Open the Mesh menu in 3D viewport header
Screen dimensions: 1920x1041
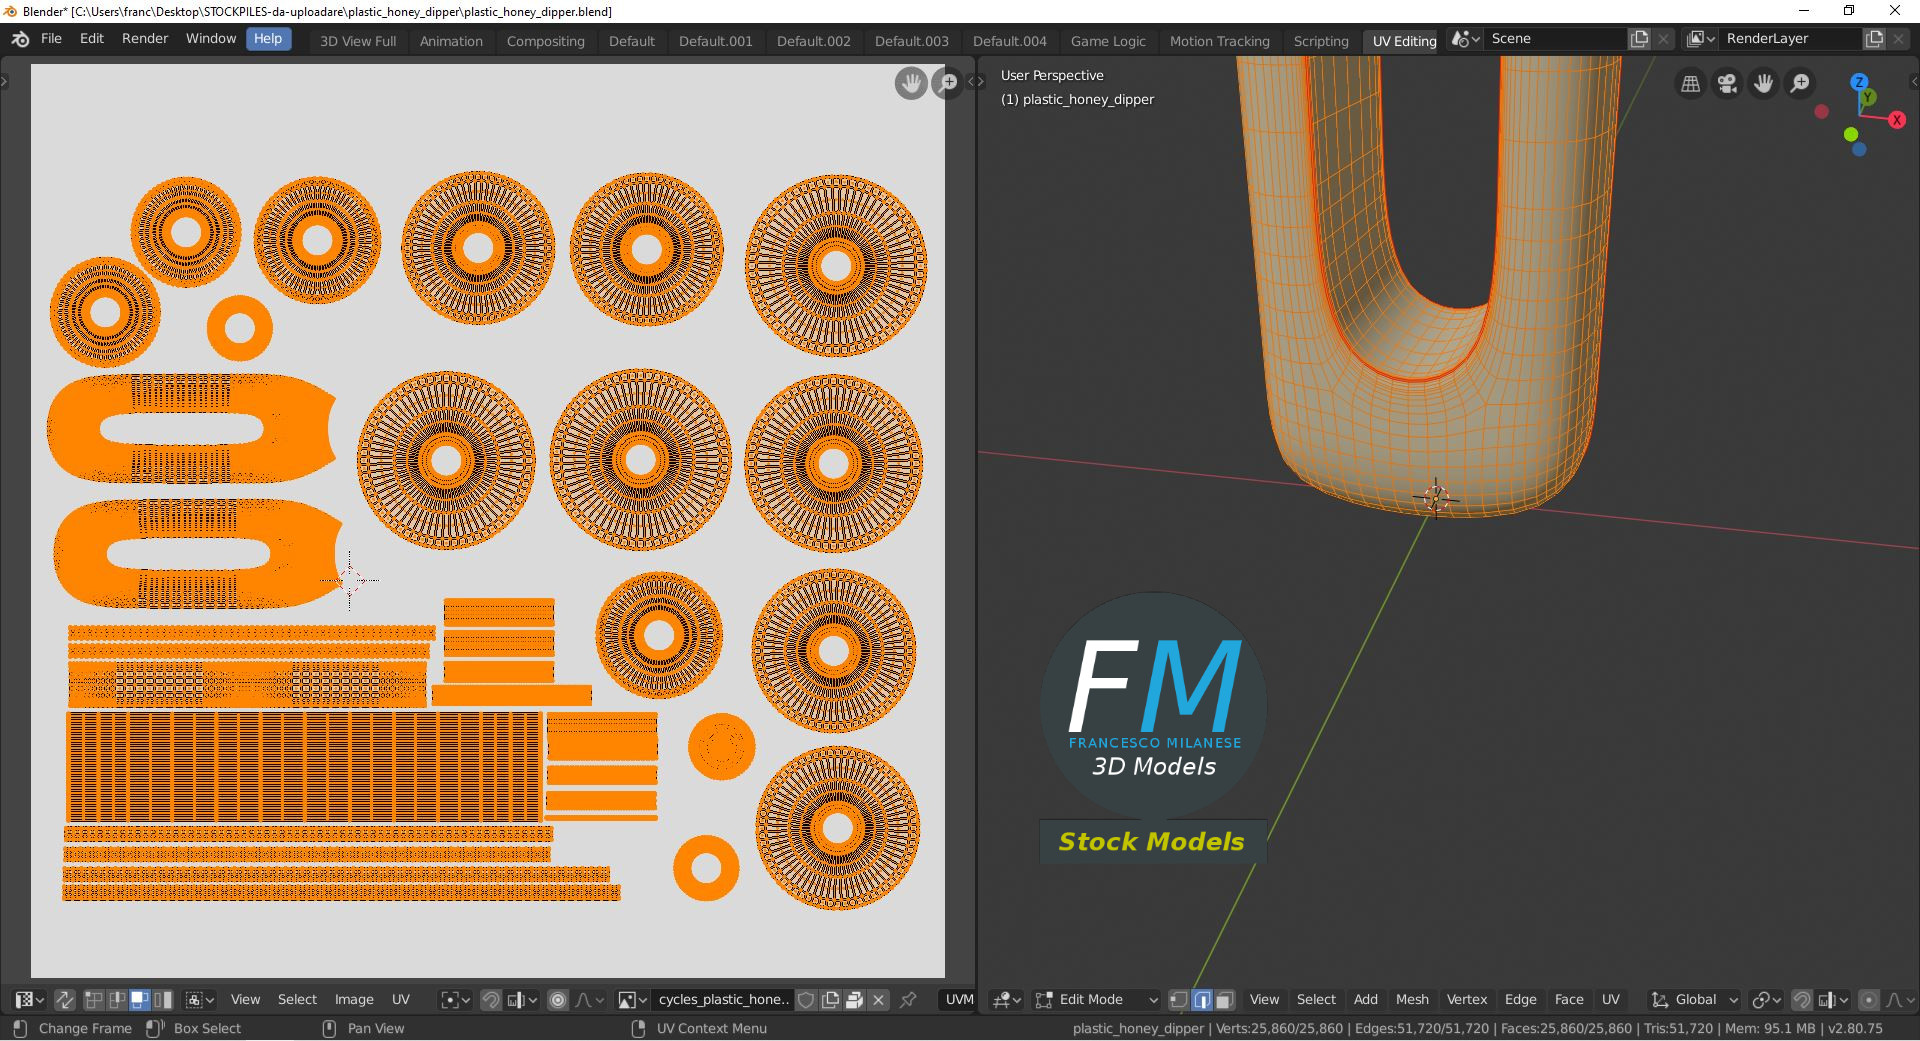click(1412, 999)
